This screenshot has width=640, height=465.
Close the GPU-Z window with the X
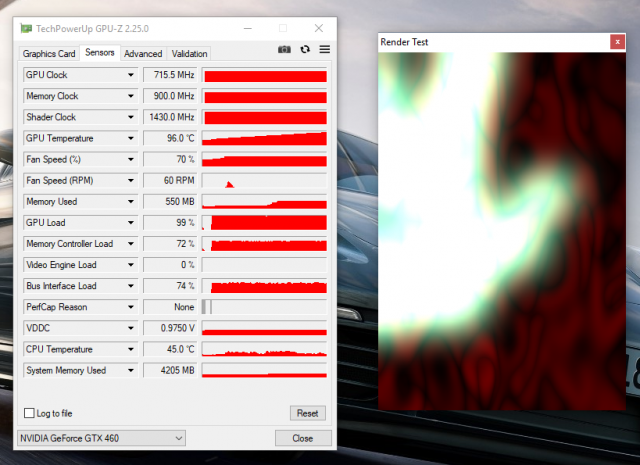[x=319, y=28]
